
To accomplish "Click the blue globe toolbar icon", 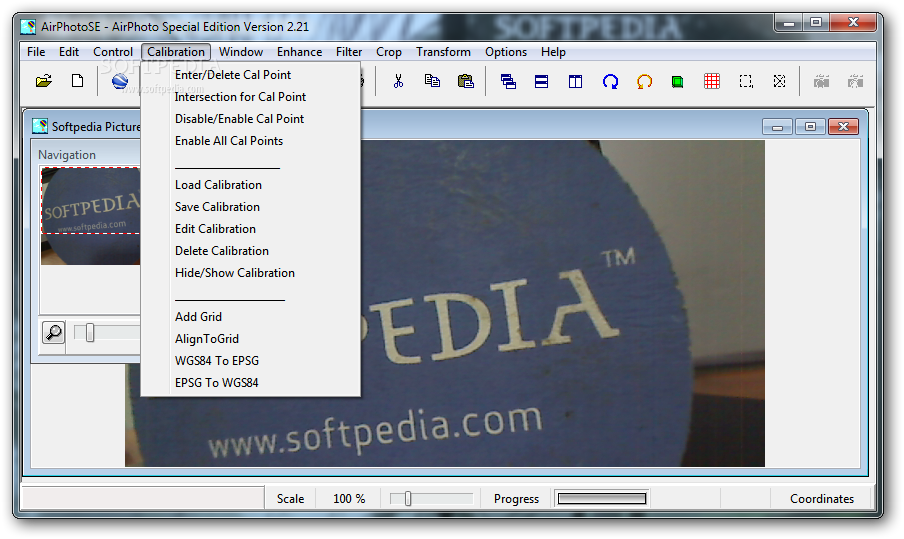I will click(120, 81).
